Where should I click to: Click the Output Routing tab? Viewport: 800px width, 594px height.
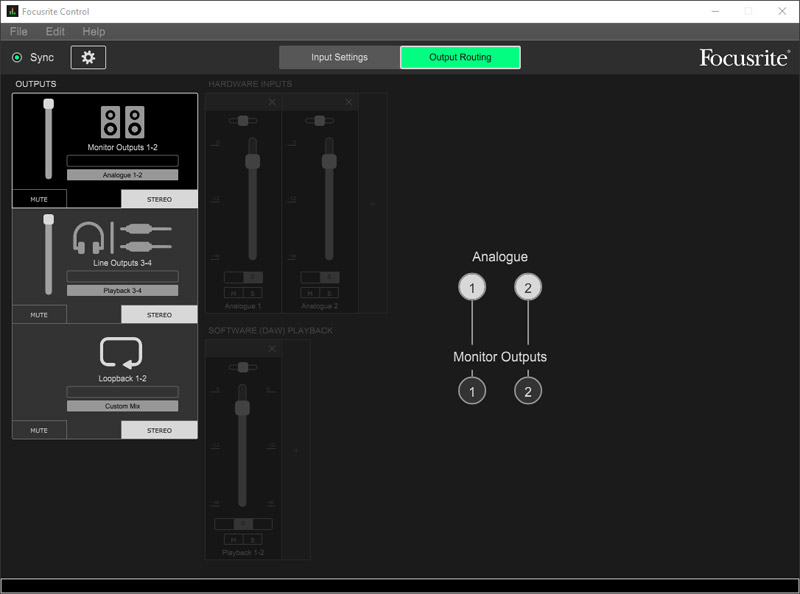coord(460,57)
